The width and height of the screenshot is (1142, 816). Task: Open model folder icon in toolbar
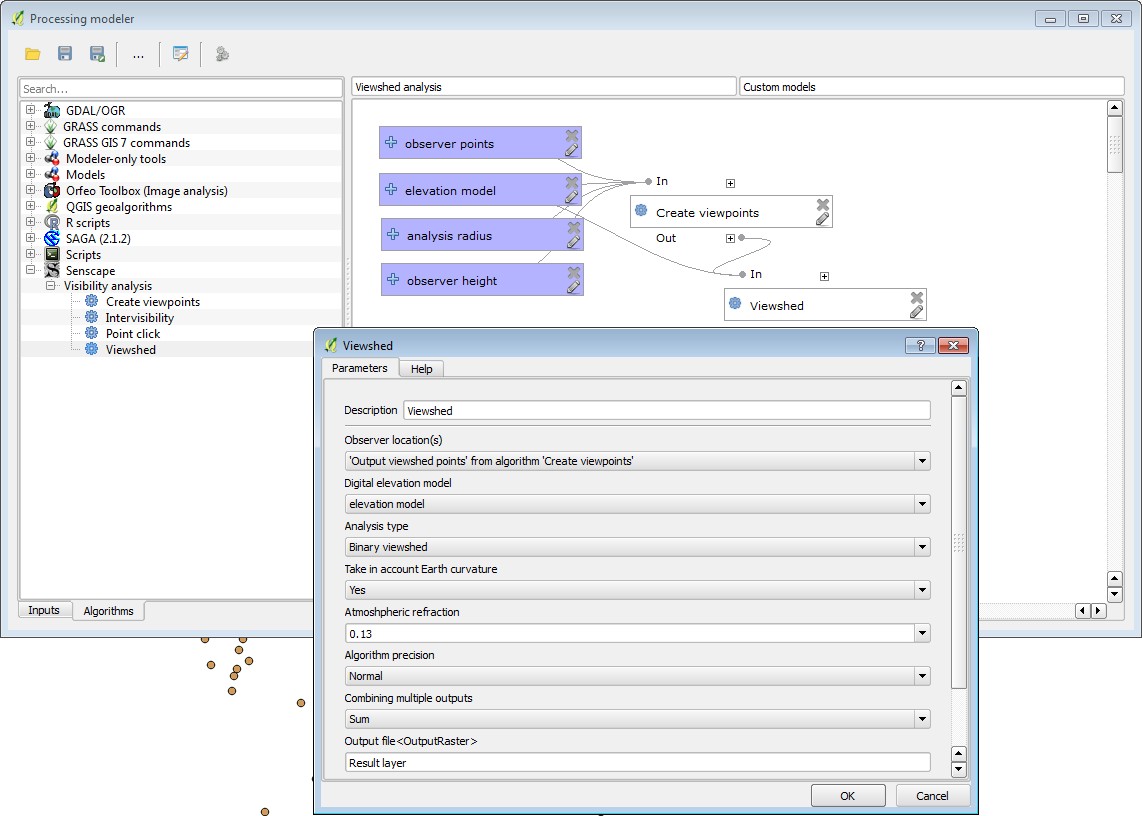[x=33, y=54]
